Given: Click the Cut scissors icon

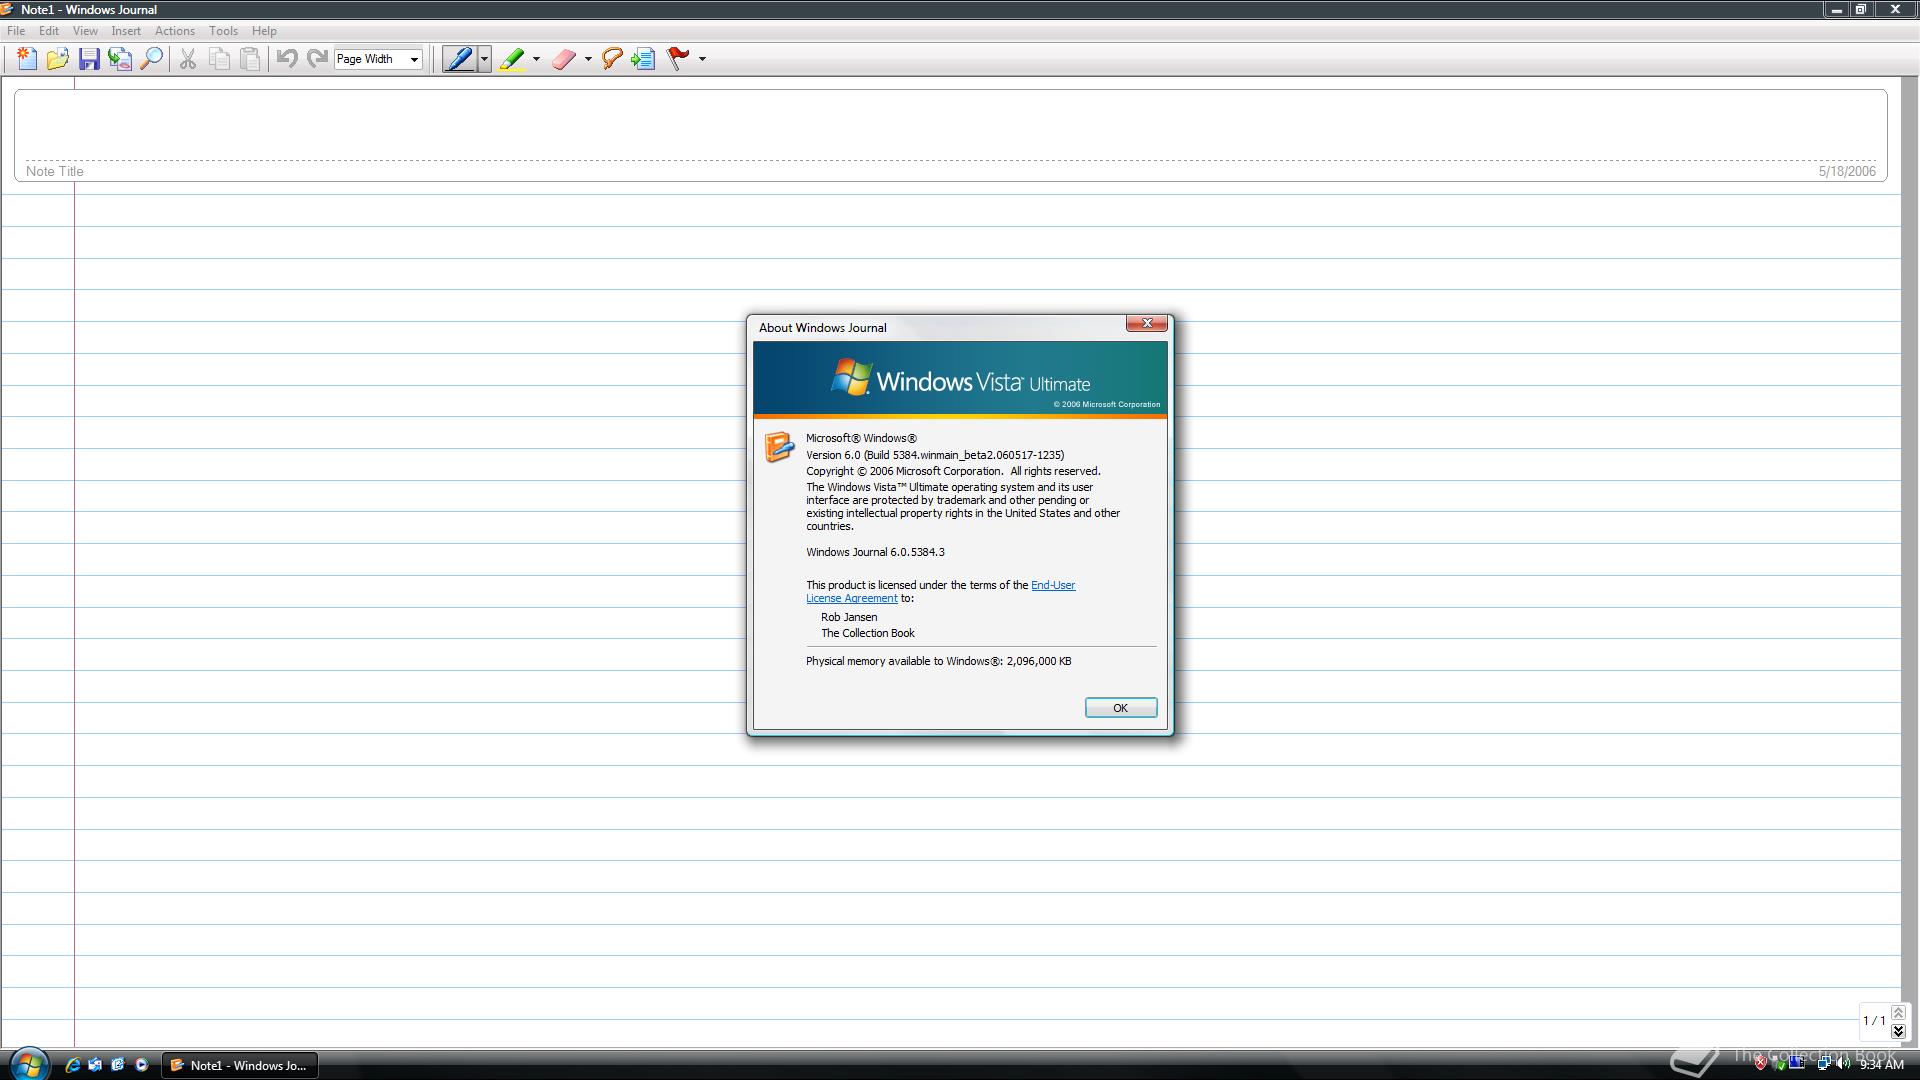Looking at the screenshot, I should coord(188,59).
